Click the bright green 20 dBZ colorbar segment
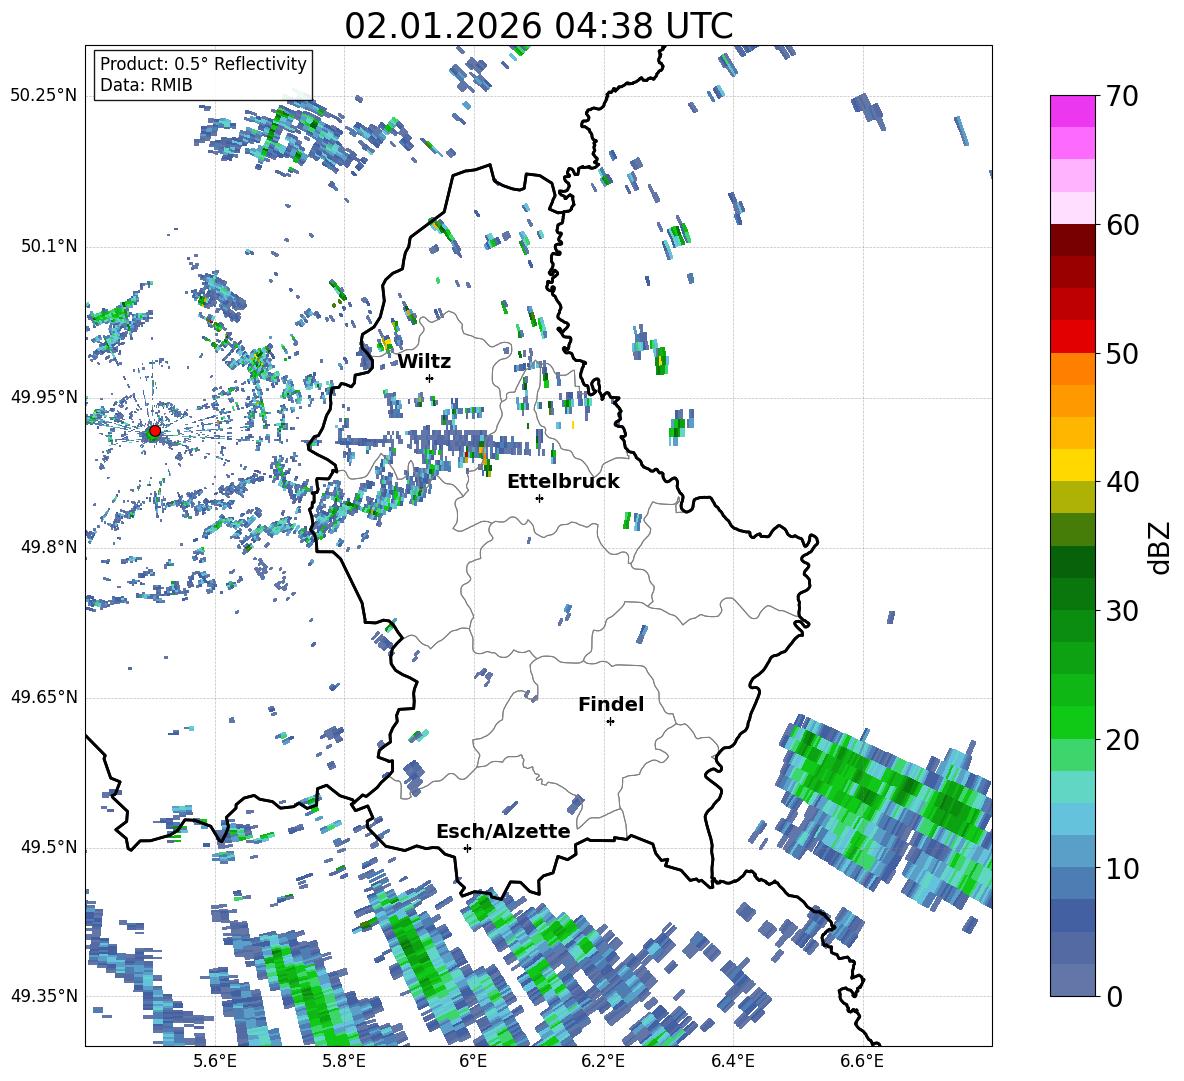 (x=1072, y=722)
